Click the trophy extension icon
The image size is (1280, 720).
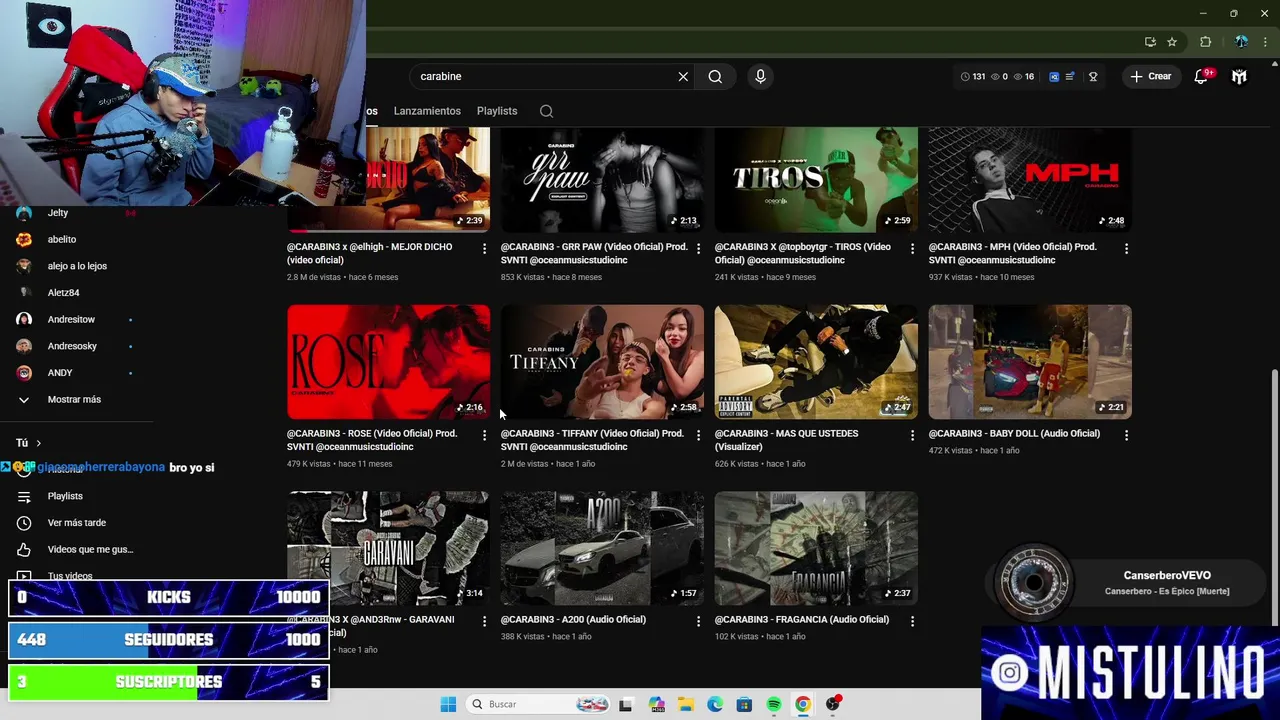[1093, 76]
